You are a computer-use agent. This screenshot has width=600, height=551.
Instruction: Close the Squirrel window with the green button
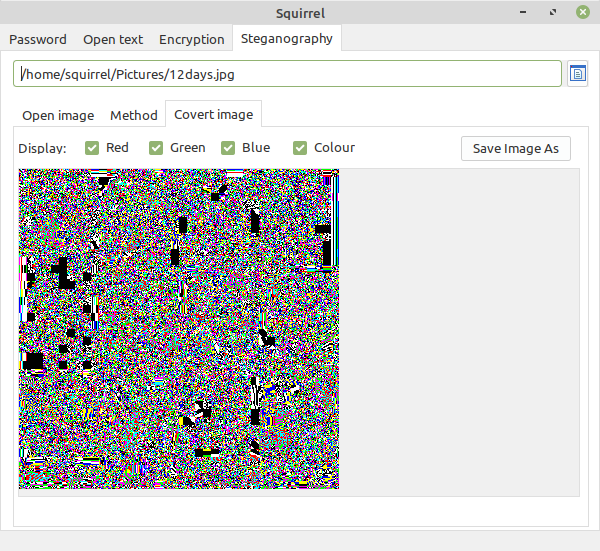click(x=582, y=13)
